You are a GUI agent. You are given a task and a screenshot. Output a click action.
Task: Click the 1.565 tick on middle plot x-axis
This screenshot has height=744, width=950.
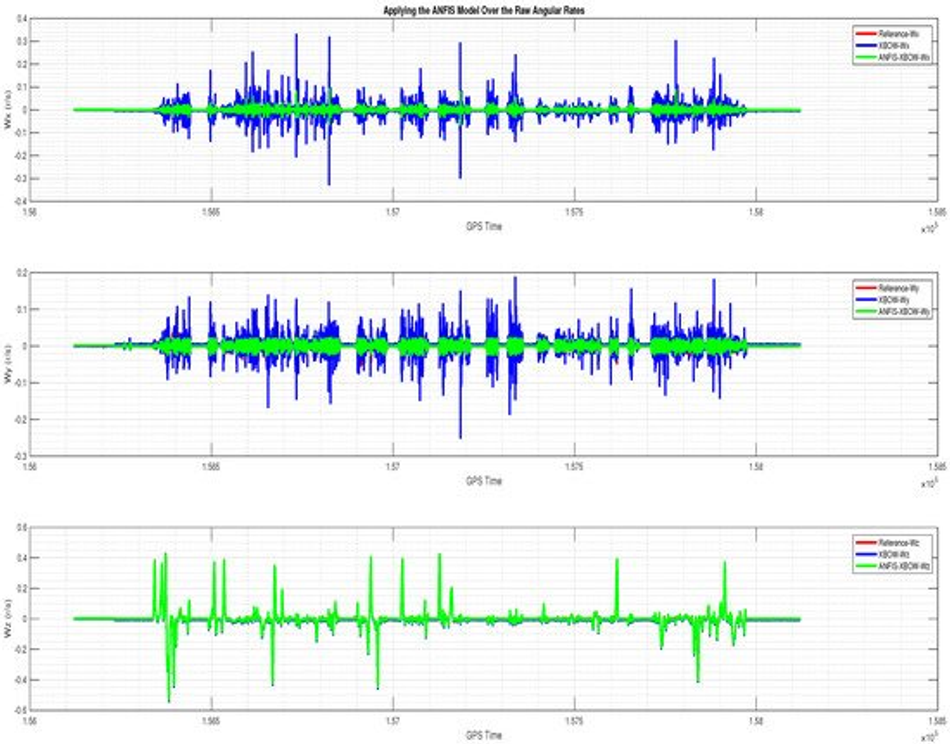[211, 467]
